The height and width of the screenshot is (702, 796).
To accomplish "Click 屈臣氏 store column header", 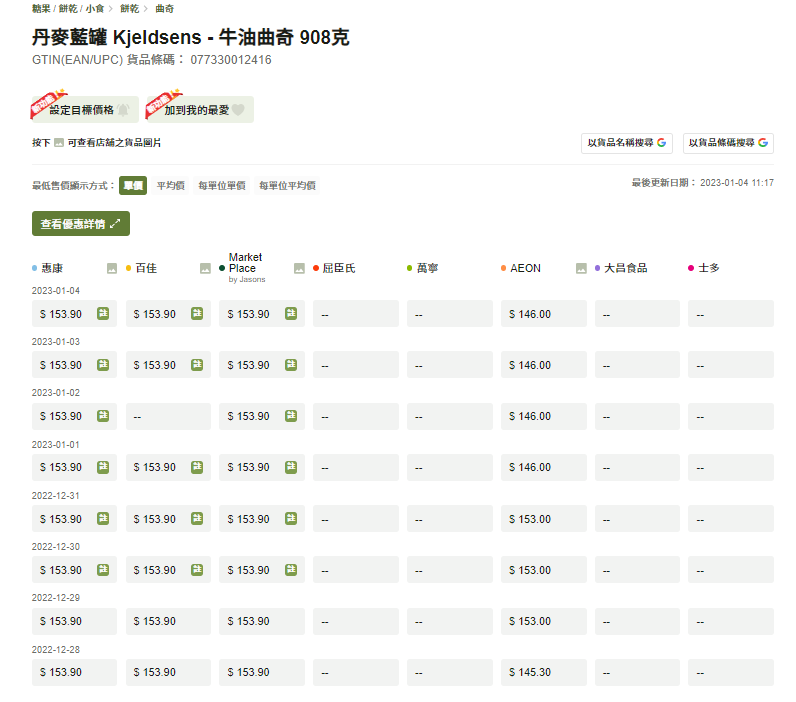I will pyautogui.click(x=339, y=268).
